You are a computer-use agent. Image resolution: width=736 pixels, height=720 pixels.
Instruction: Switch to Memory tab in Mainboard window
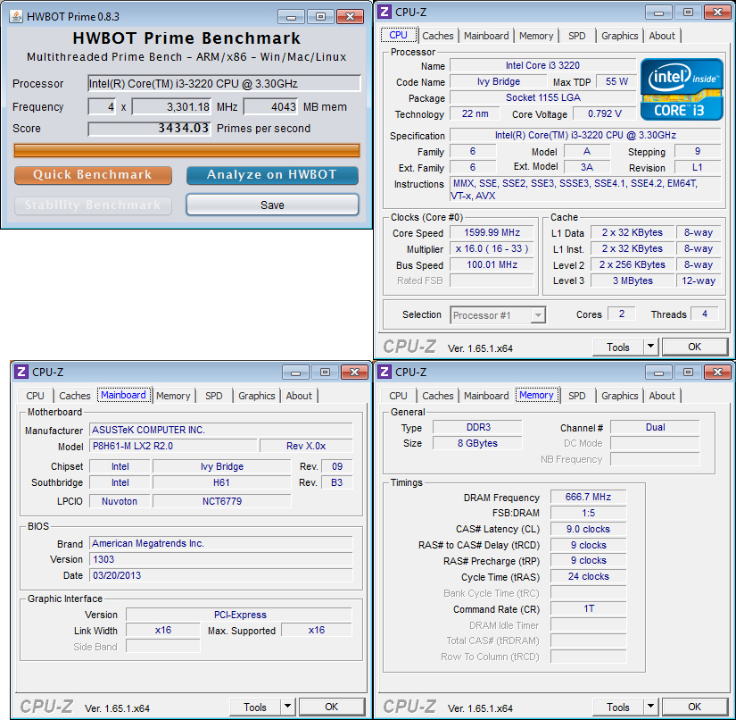173,396
